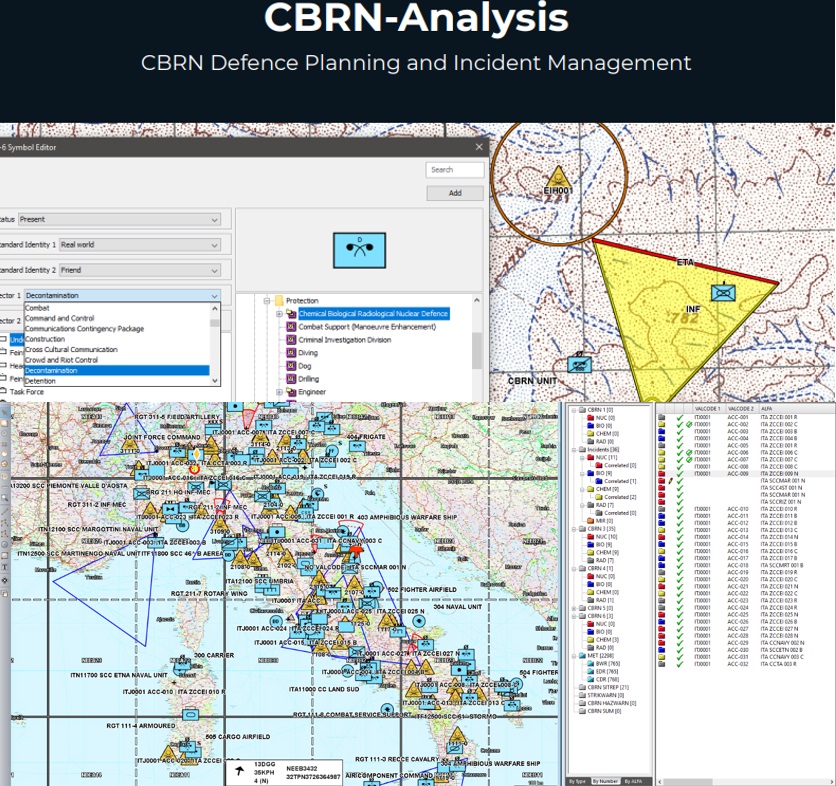Viewport: 836px width, 786px height.
Task: Click the Diving symbol icon in tree
Action: [x=292, y=353]
